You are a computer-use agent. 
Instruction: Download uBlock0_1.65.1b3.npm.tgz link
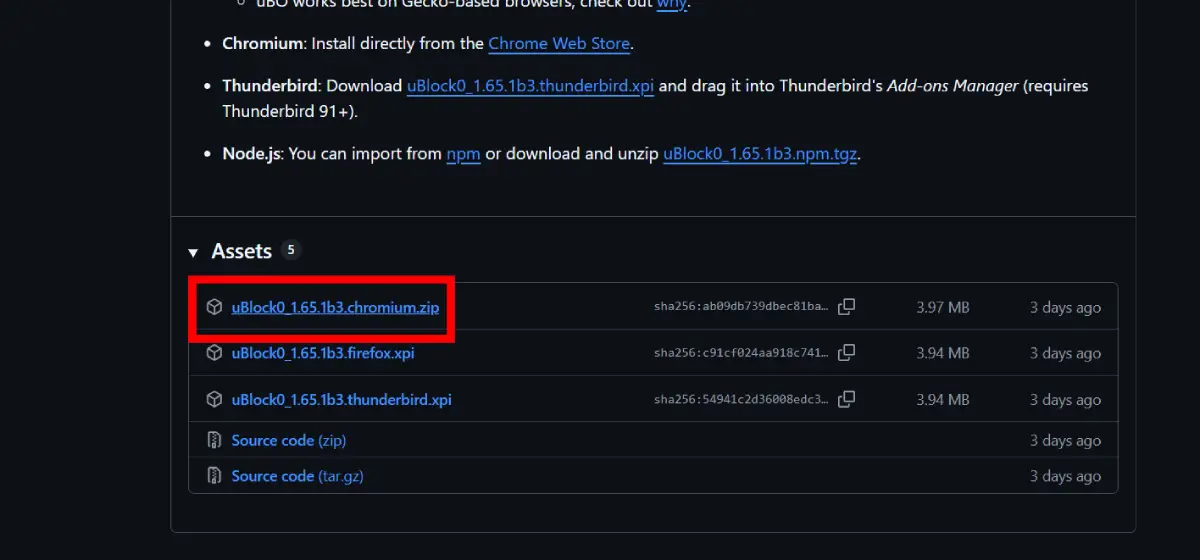(x=760, y=154)
